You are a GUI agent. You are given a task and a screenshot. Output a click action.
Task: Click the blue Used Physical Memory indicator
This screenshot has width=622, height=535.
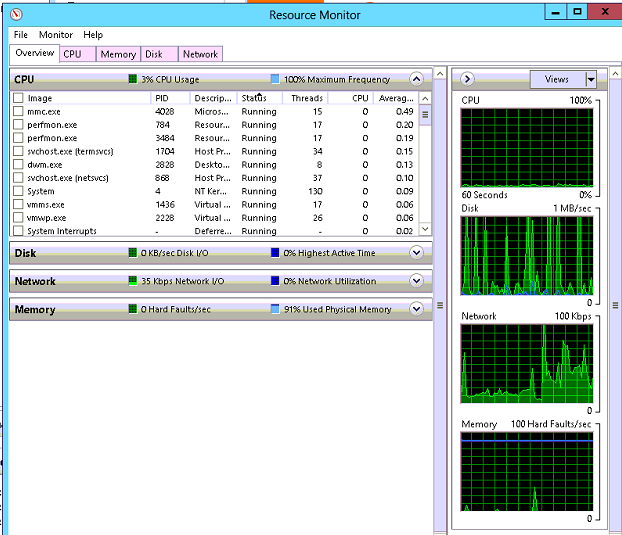[275, 309]
